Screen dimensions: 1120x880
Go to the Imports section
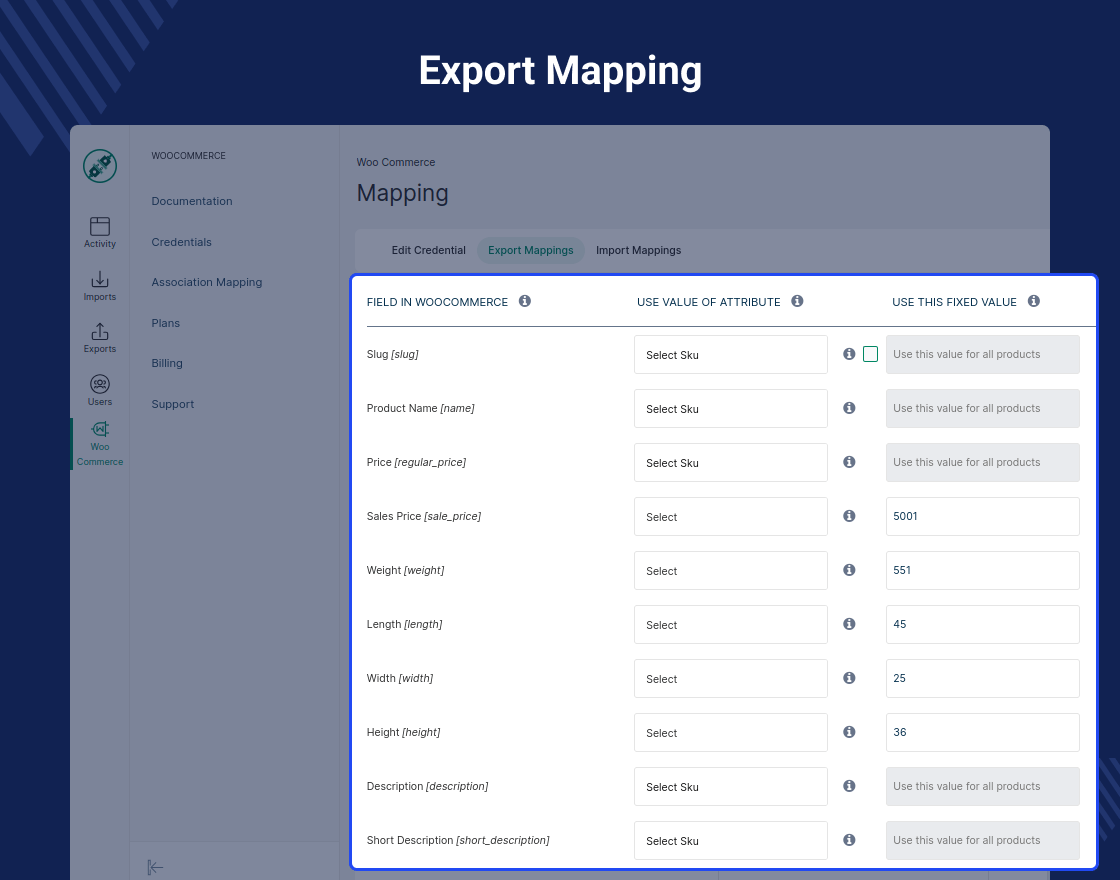pos(100,286)
